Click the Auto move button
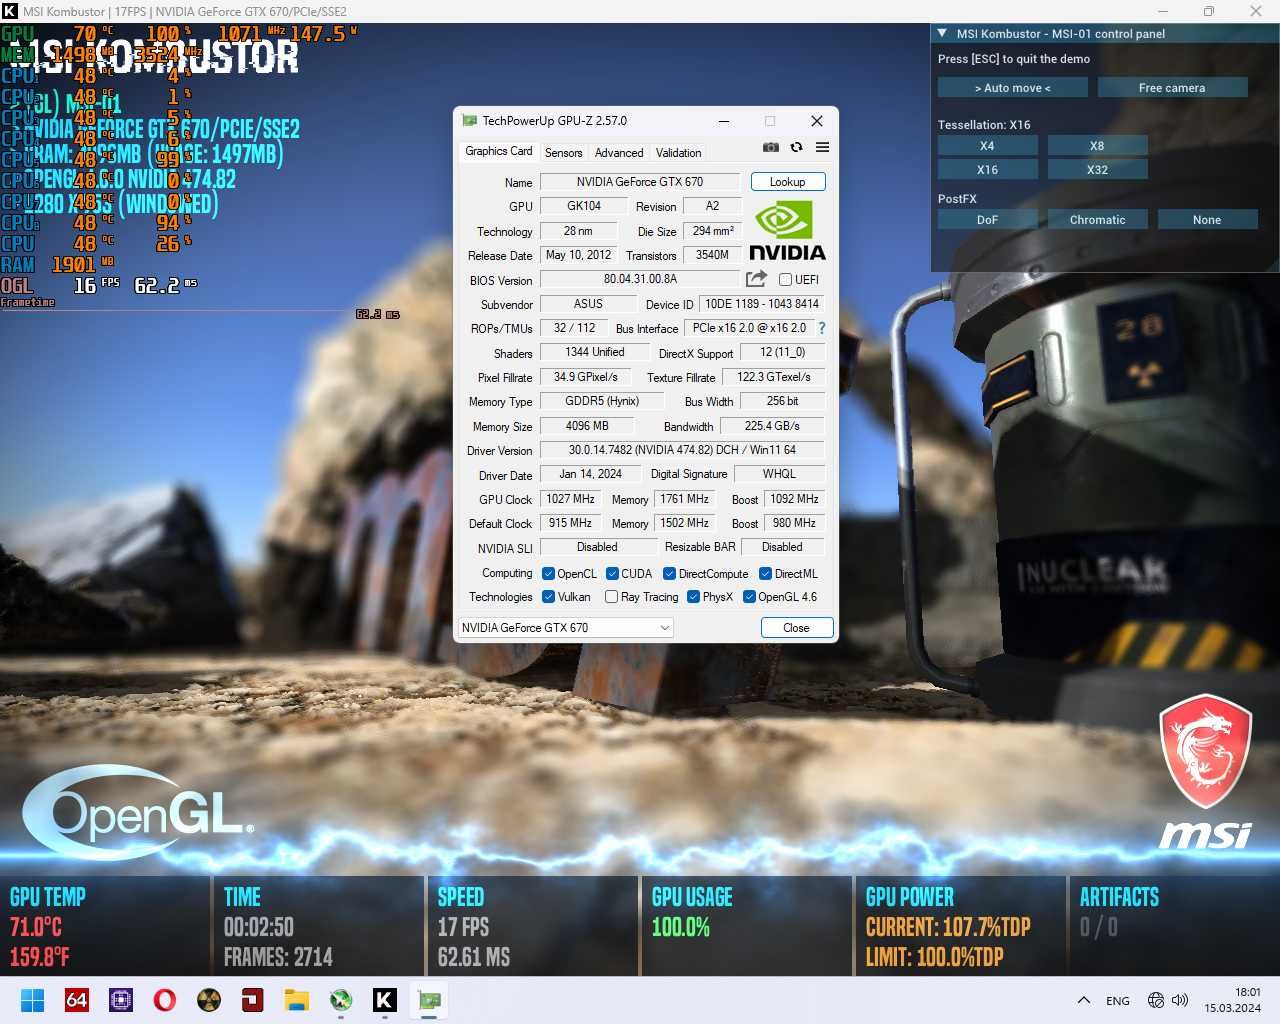1280x1024 pixels. coord(1013,88)
